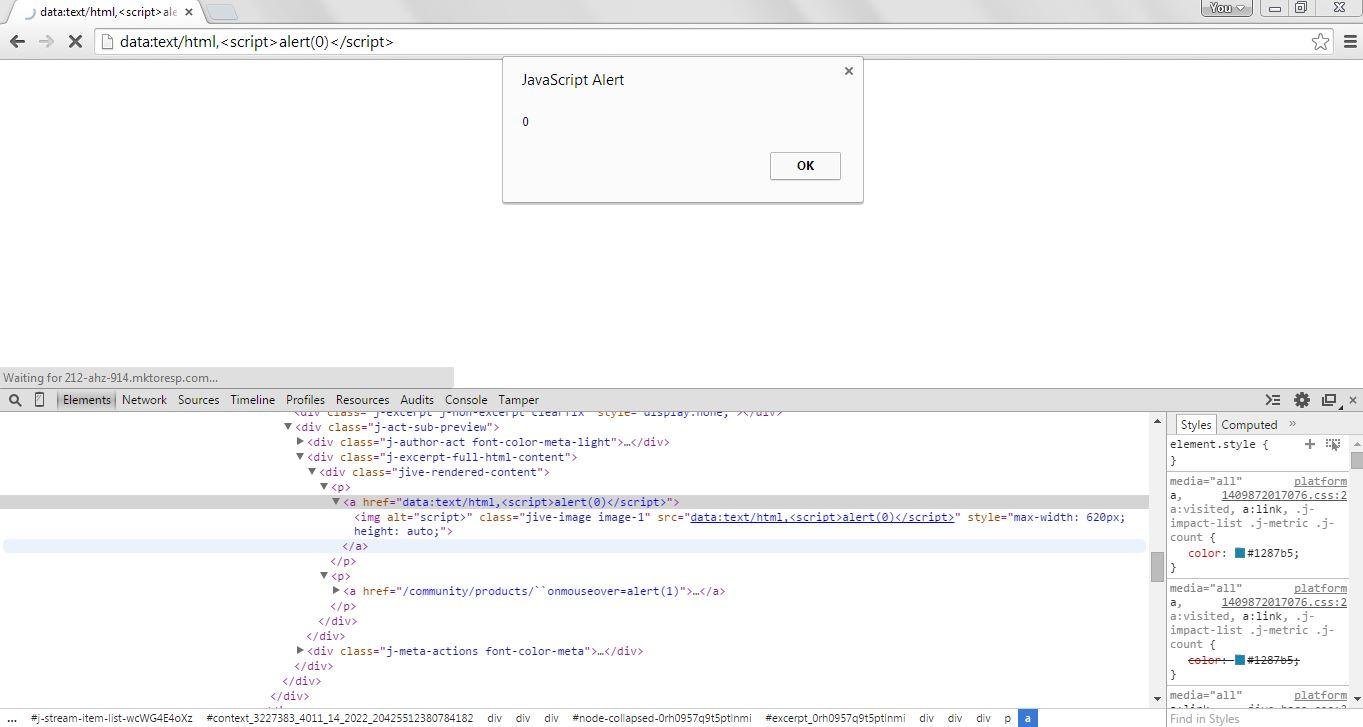Bookmark this page with the star icon

tap(1320, 41)
